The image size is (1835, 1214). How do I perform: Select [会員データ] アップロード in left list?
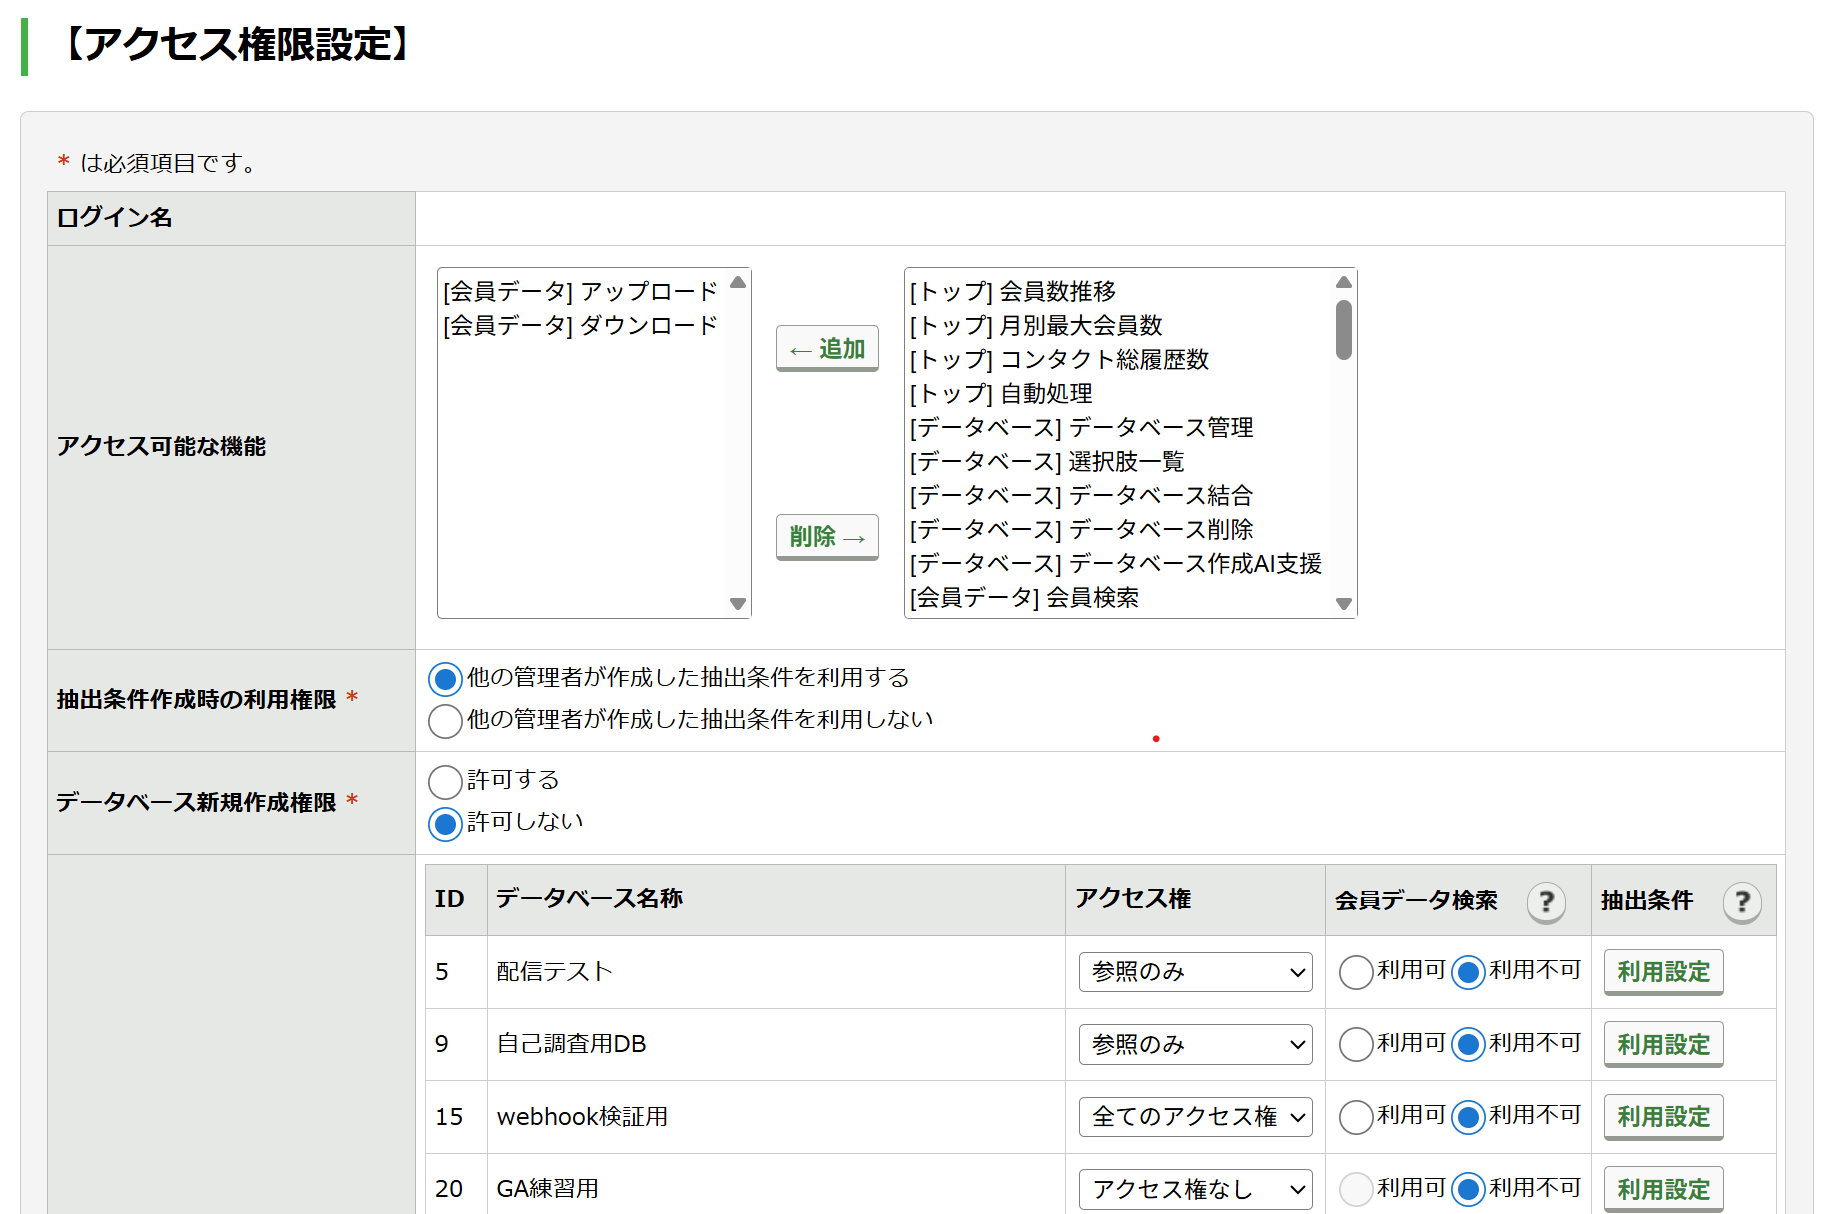(581, 291)
